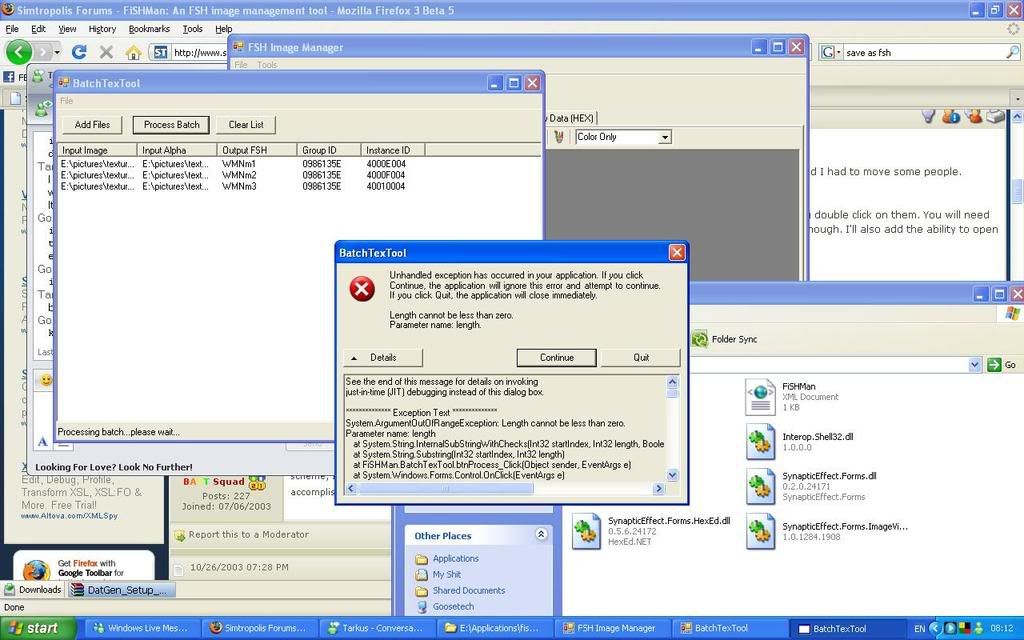Screen dimensions: 1024x640
Task: Switch to Windows Live Messenger taskbar button
Action: coord(142,628)
